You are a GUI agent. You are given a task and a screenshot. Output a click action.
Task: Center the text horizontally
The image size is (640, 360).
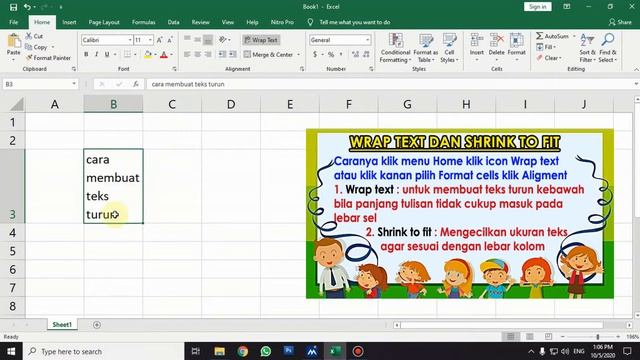click(x=198, y=54)
